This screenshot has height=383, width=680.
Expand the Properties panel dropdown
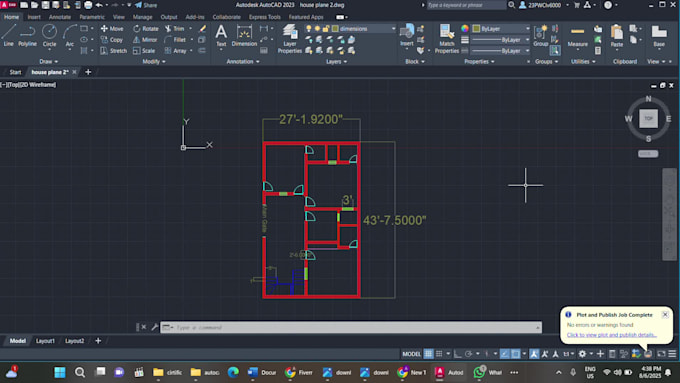tap(479, 62)
